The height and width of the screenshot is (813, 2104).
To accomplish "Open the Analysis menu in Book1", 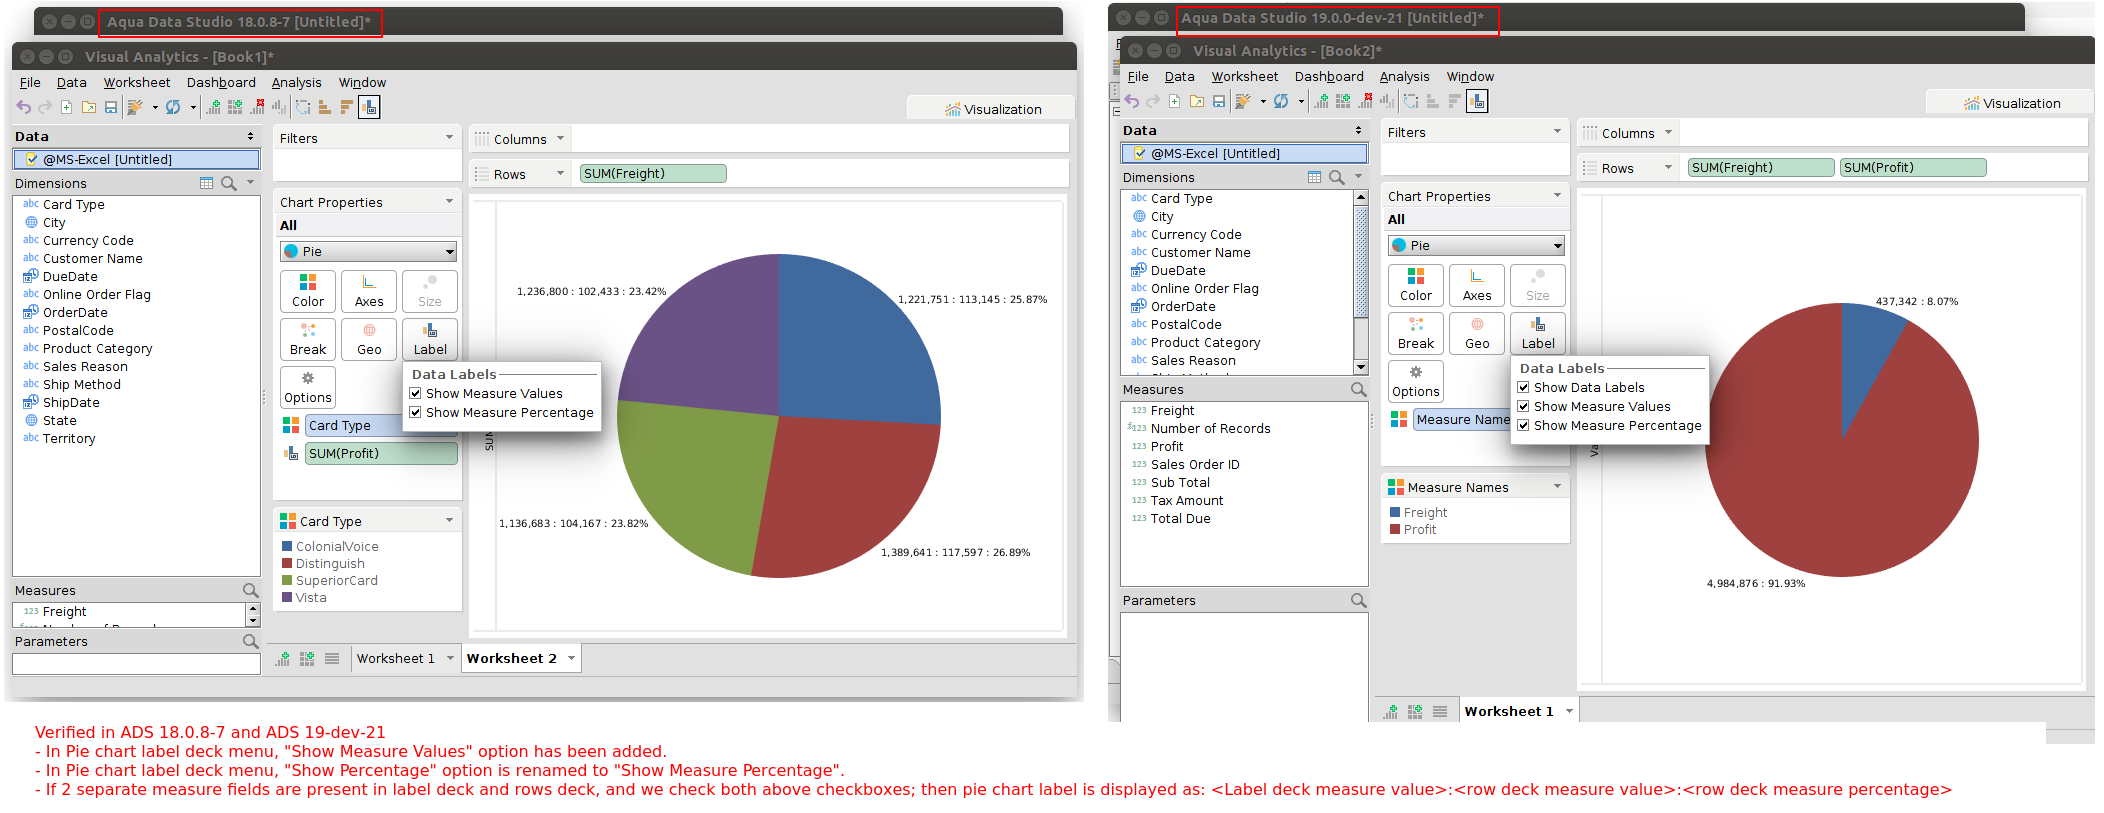I will pos(297,83).
